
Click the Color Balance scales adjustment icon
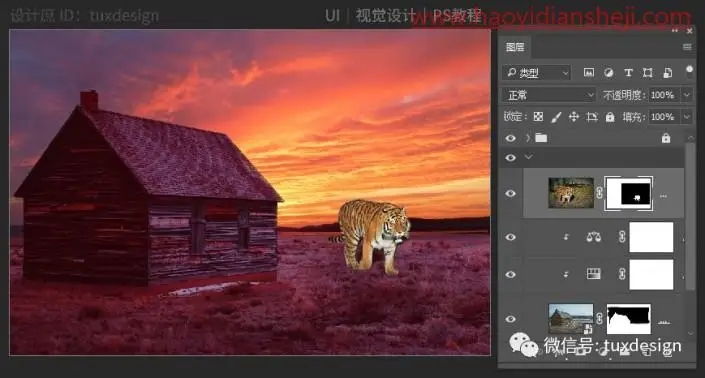tap(593, 237)
